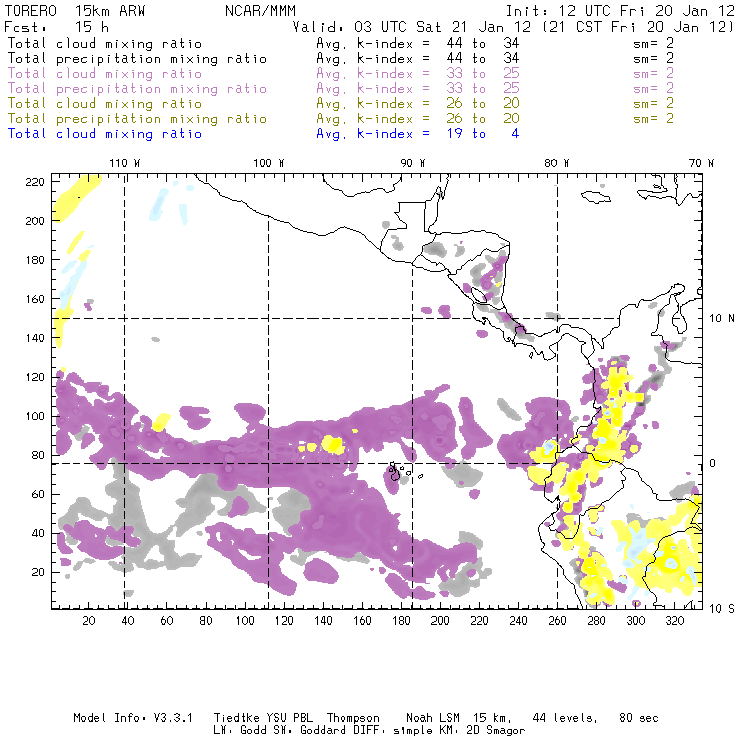Click 'Avg. k-index = 33 to 25' on purple cloud row
Image resolution: width=740 pixels, height=740 pixels.
pyautogui.click(x=418, y=74)
